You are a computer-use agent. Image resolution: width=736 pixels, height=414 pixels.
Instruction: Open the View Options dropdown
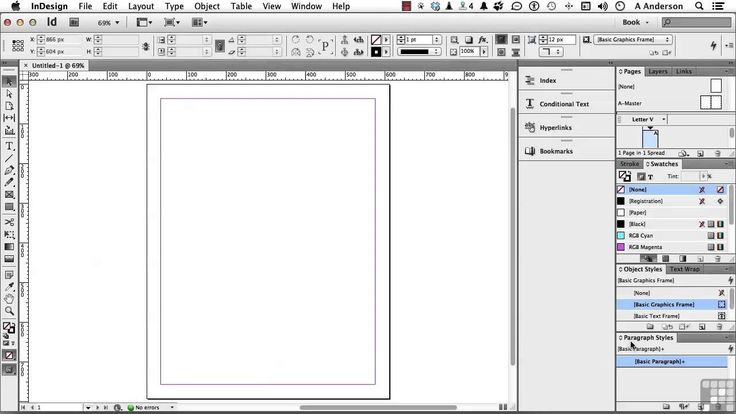pos(144,22)
